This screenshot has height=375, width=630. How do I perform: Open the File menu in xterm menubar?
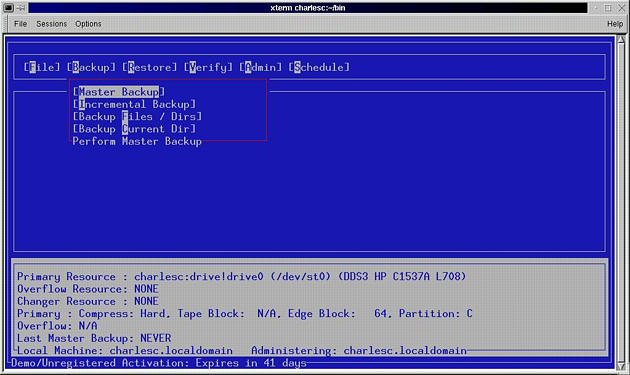coord(20,24)
